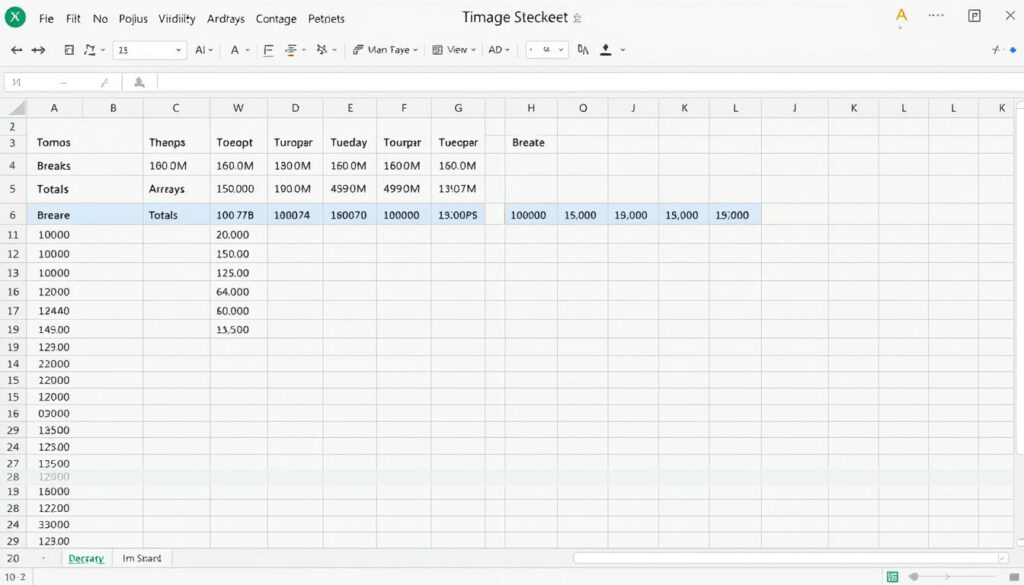Open the small combo box after AD

(x=547, y=50)
